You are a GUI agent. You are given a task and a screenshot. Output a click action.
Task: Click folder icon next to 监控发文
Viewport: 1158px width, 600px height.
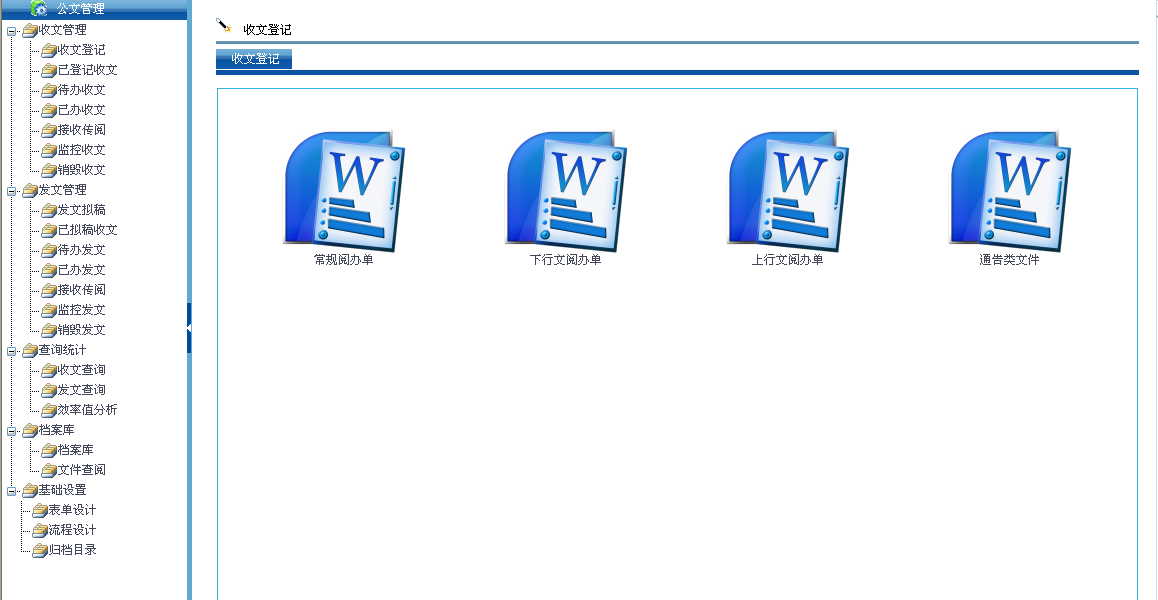[x=49, y=310]
